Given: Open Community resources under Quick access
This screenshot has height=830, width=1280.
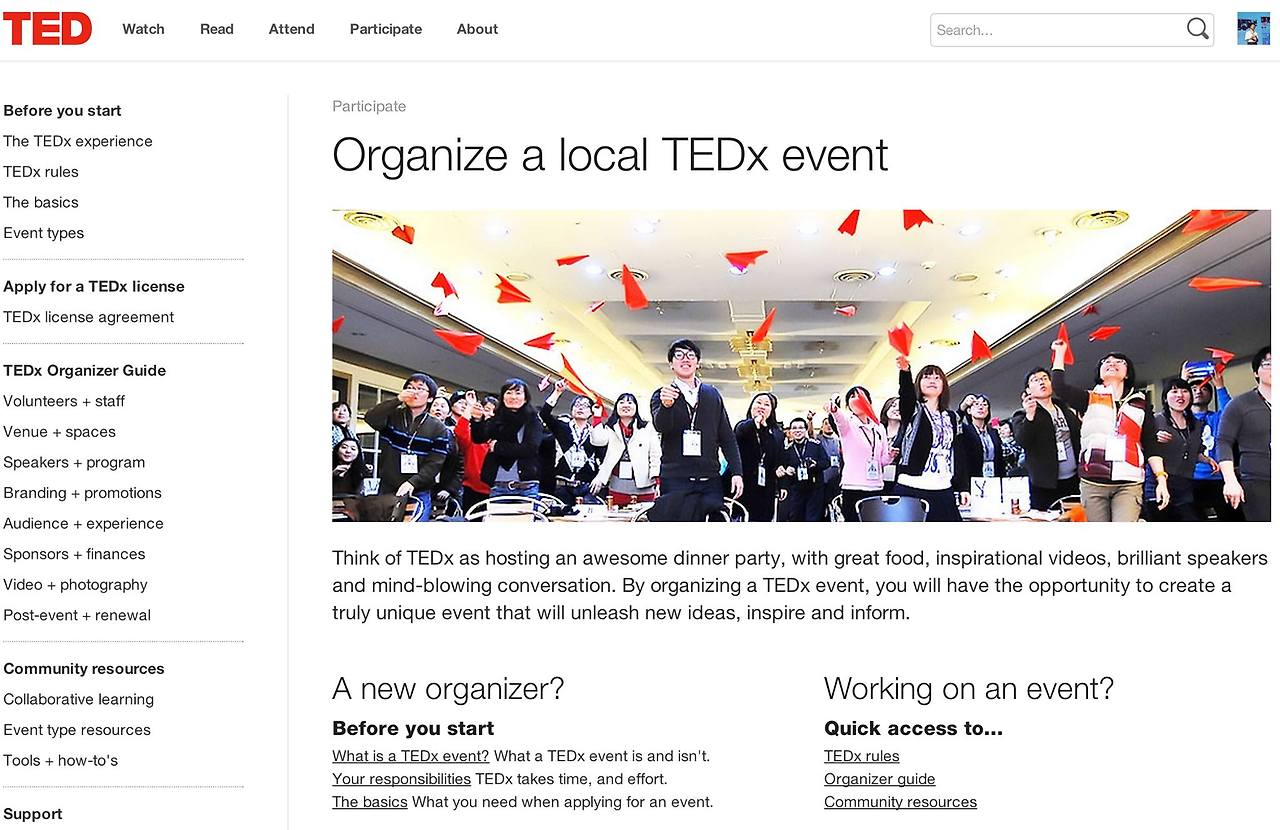Looking at the screenshot, I should pyautogui.click(x=901, y=802).
